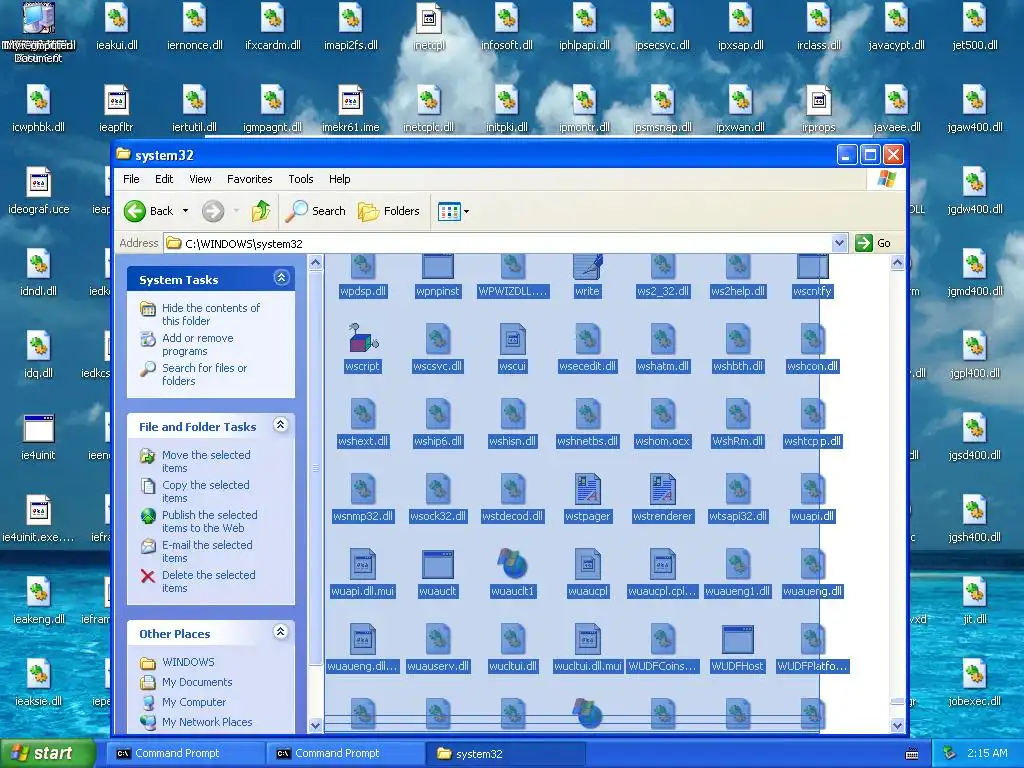Image resolution: width=1024 pixels, height=768 pixels.
Task: Click Search for files or folders link
Action: [x=204, y=374]
